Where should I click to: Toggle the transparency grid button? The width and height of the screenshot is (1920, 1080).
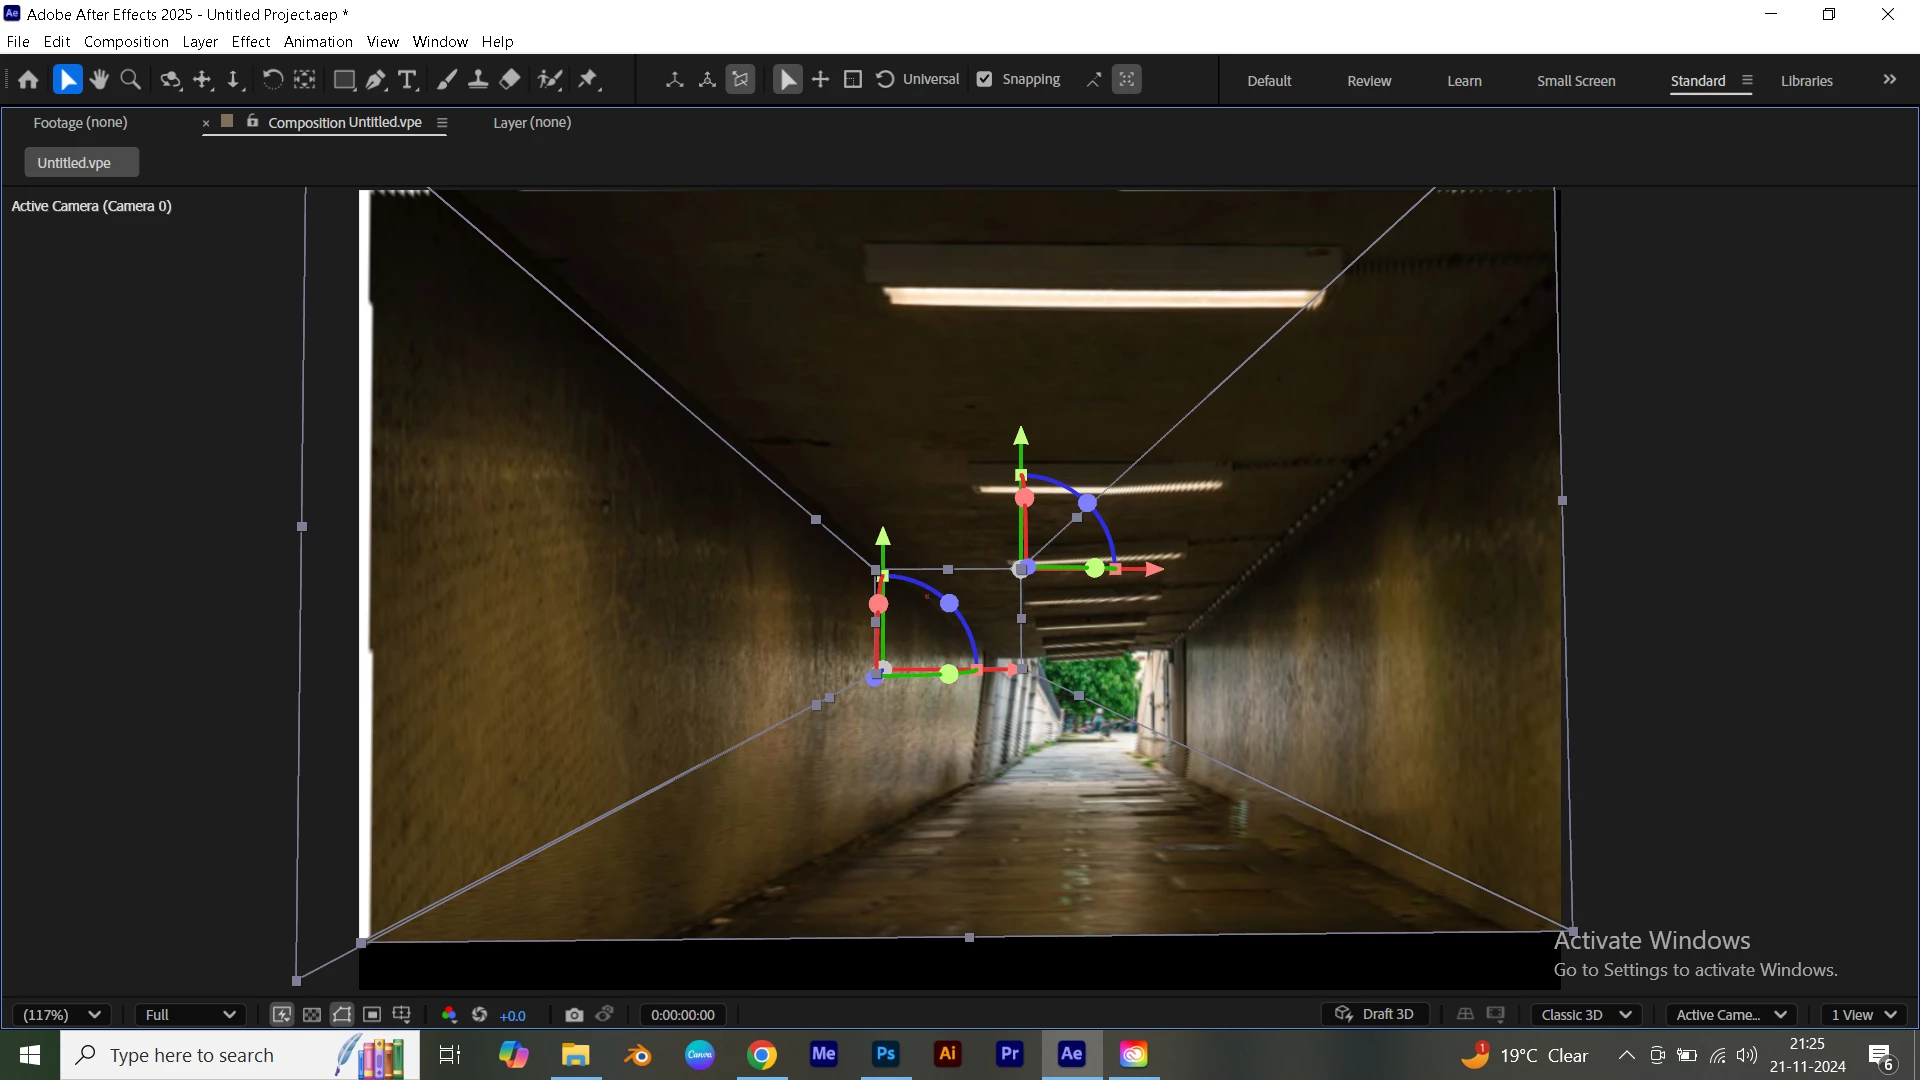click(x=312, y=1015)
